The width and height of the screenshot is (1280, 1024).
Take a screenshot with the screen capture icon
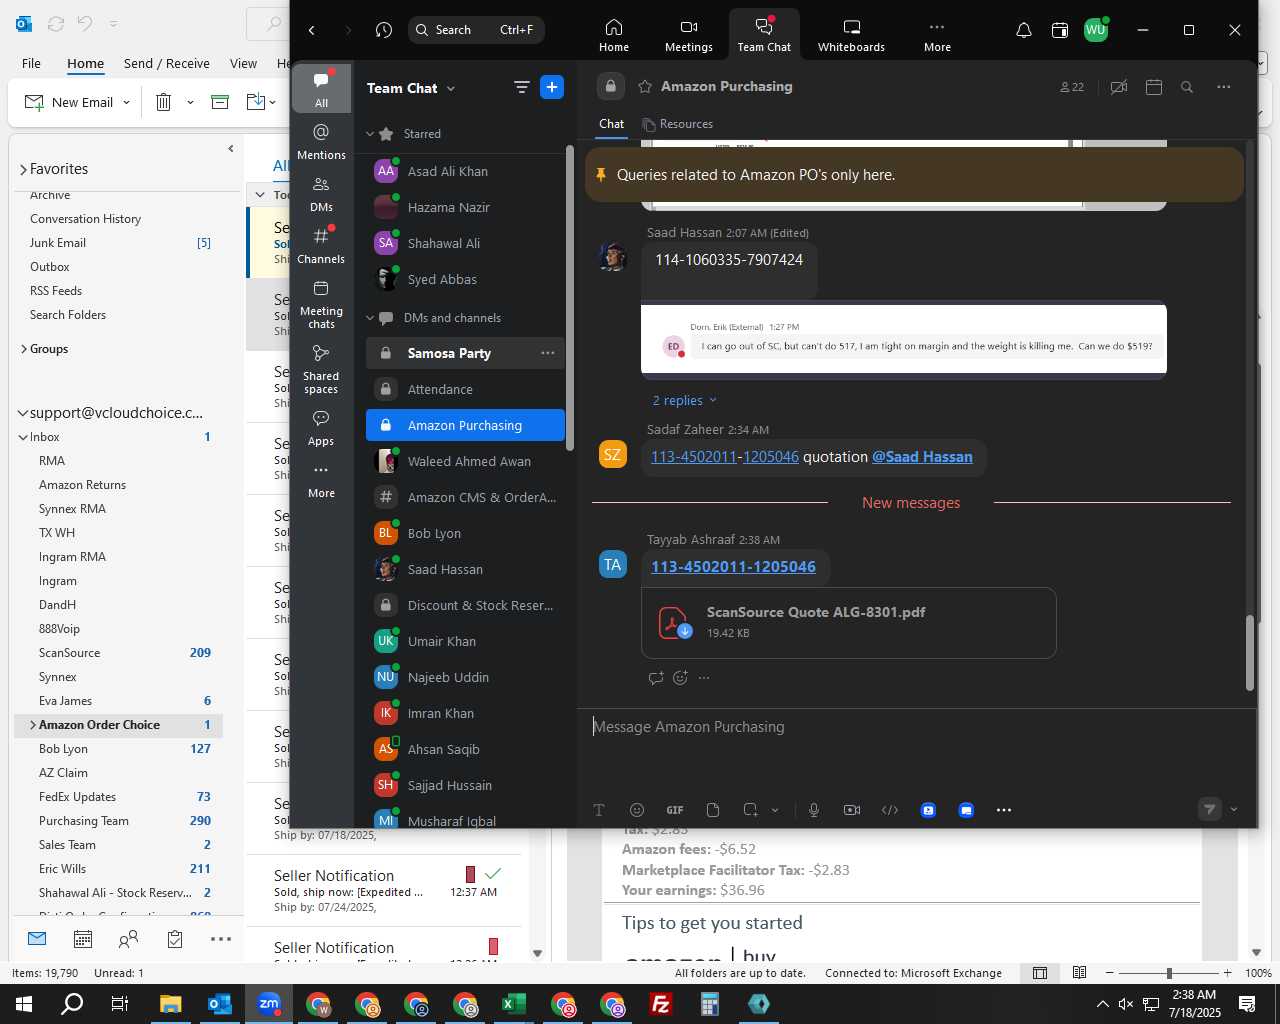(x=751, y=810)
